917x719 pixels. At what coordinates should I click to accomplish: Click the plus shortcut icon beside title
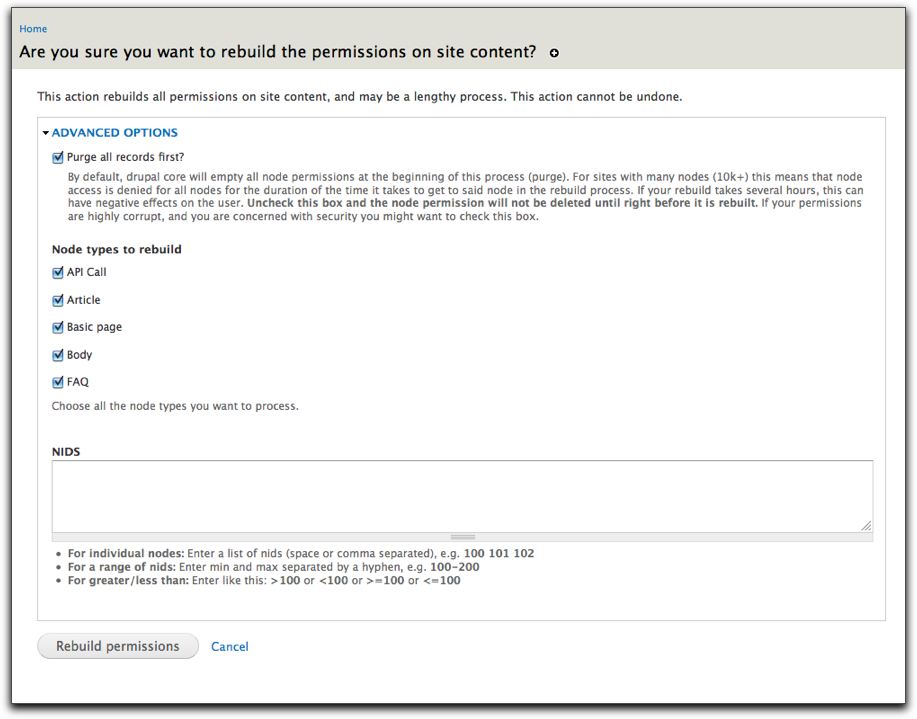point(554,53)
